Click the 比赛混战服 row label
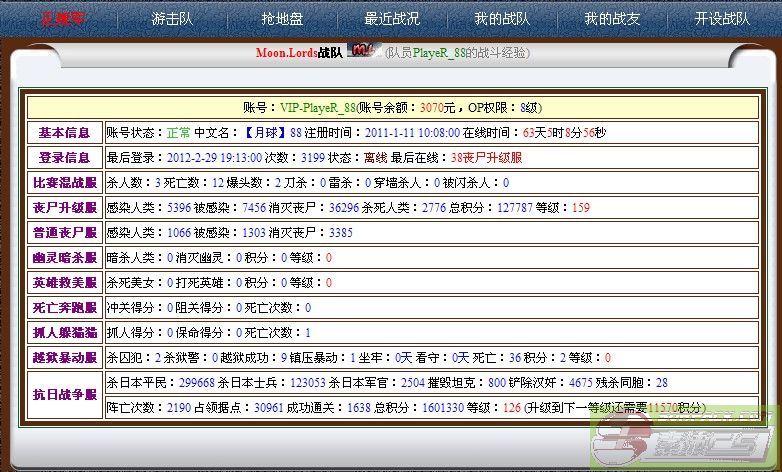Screen dimensions: 782x472 click(65, 182)
